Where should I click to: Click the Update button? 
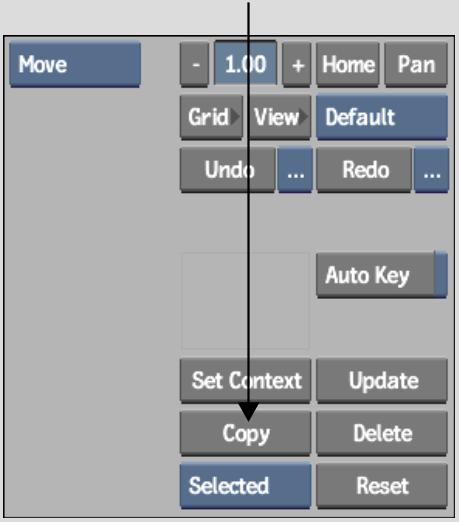382,380
